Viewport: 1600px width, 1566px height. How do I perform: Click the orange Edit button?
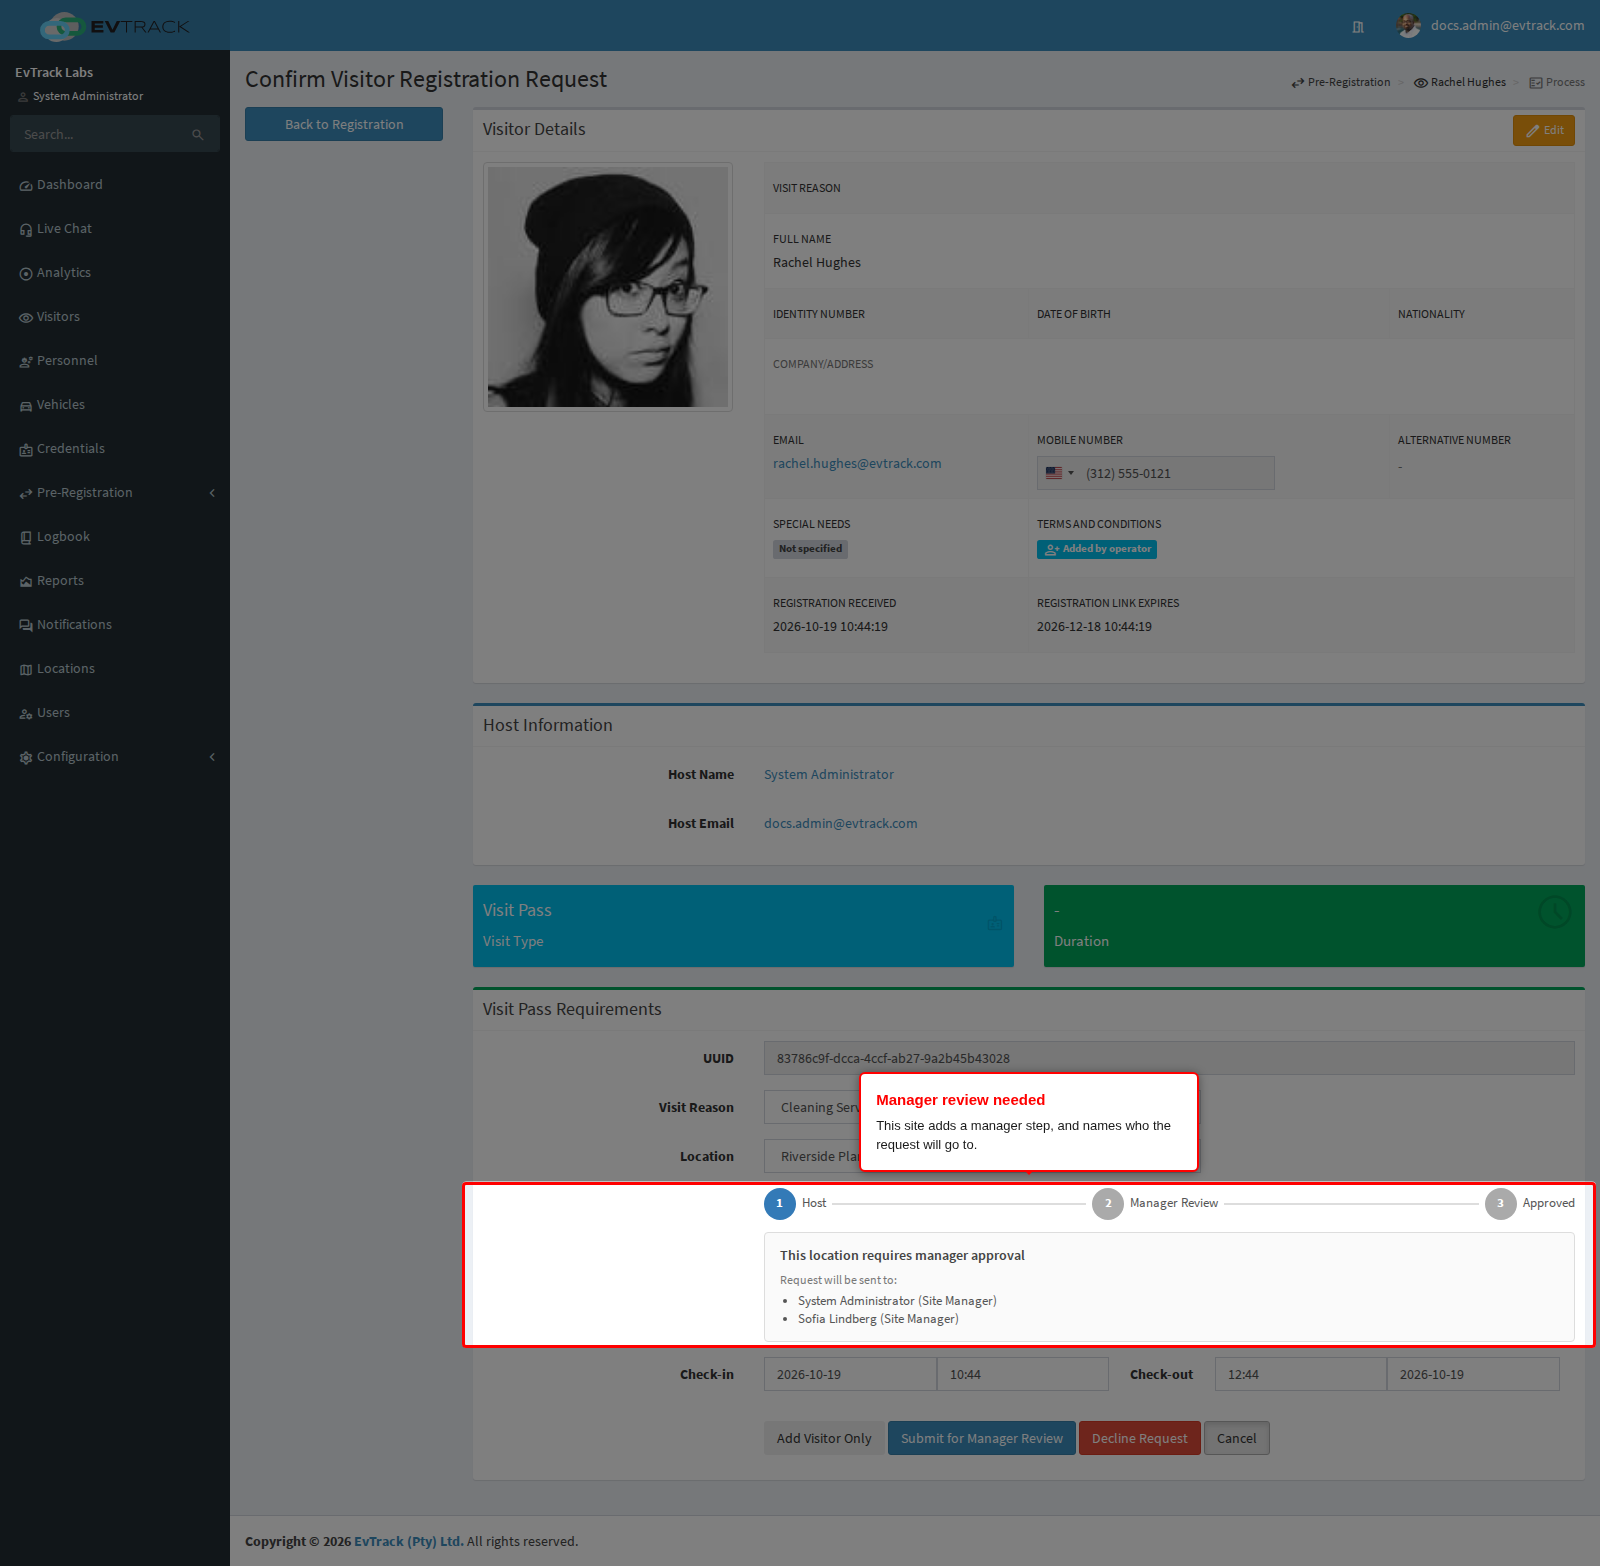1544,130
